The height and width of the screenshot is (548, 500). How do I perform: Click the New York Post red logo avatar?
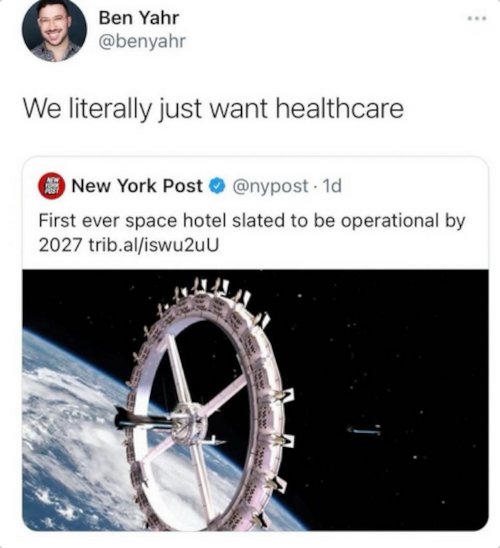pos(51,186)
